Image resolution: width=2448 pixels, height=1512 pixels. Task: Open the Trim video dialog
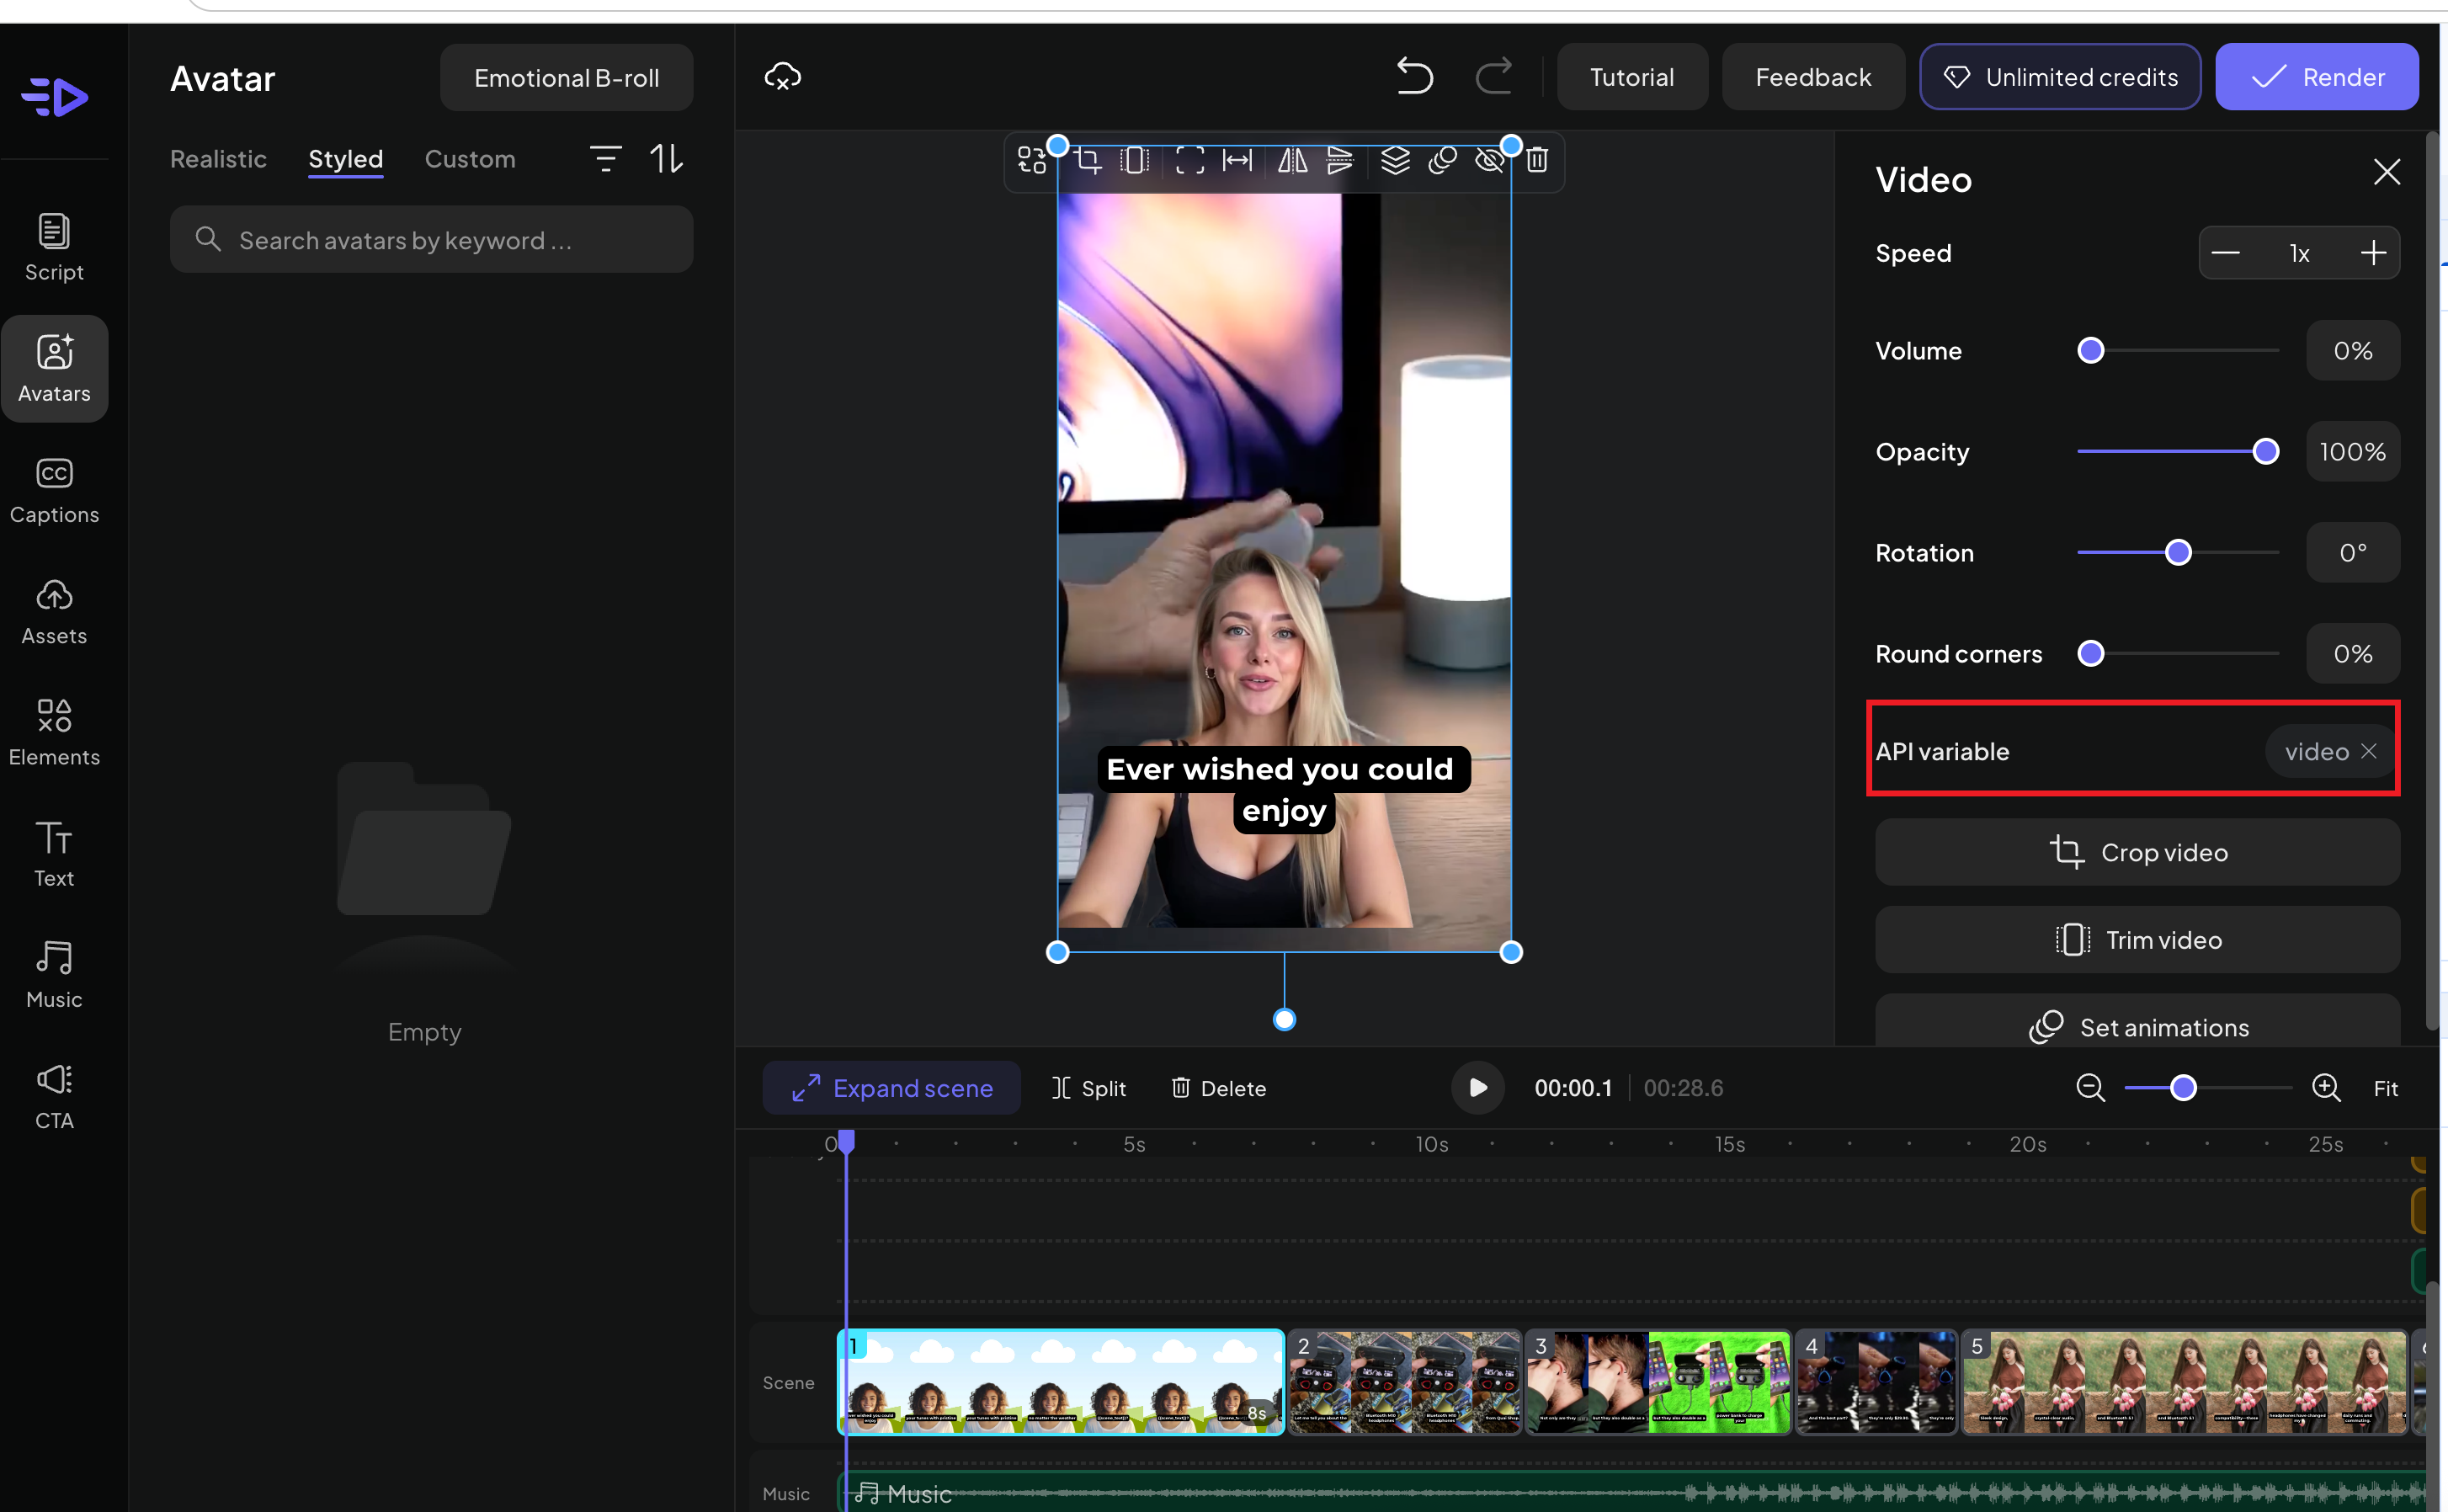(x=2136, y=939)
